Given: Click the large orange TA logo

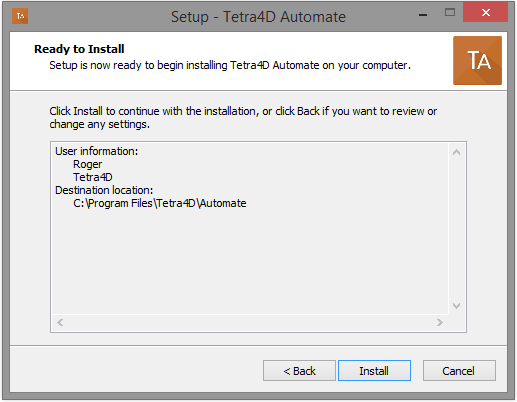Looking at the screenshot, I should tap(477, 60).
